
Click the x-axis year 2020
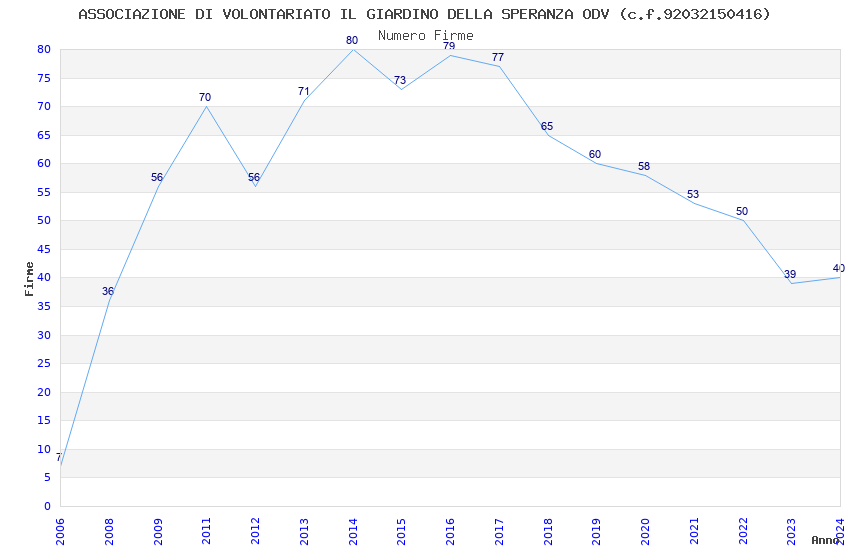click(645, 532)
